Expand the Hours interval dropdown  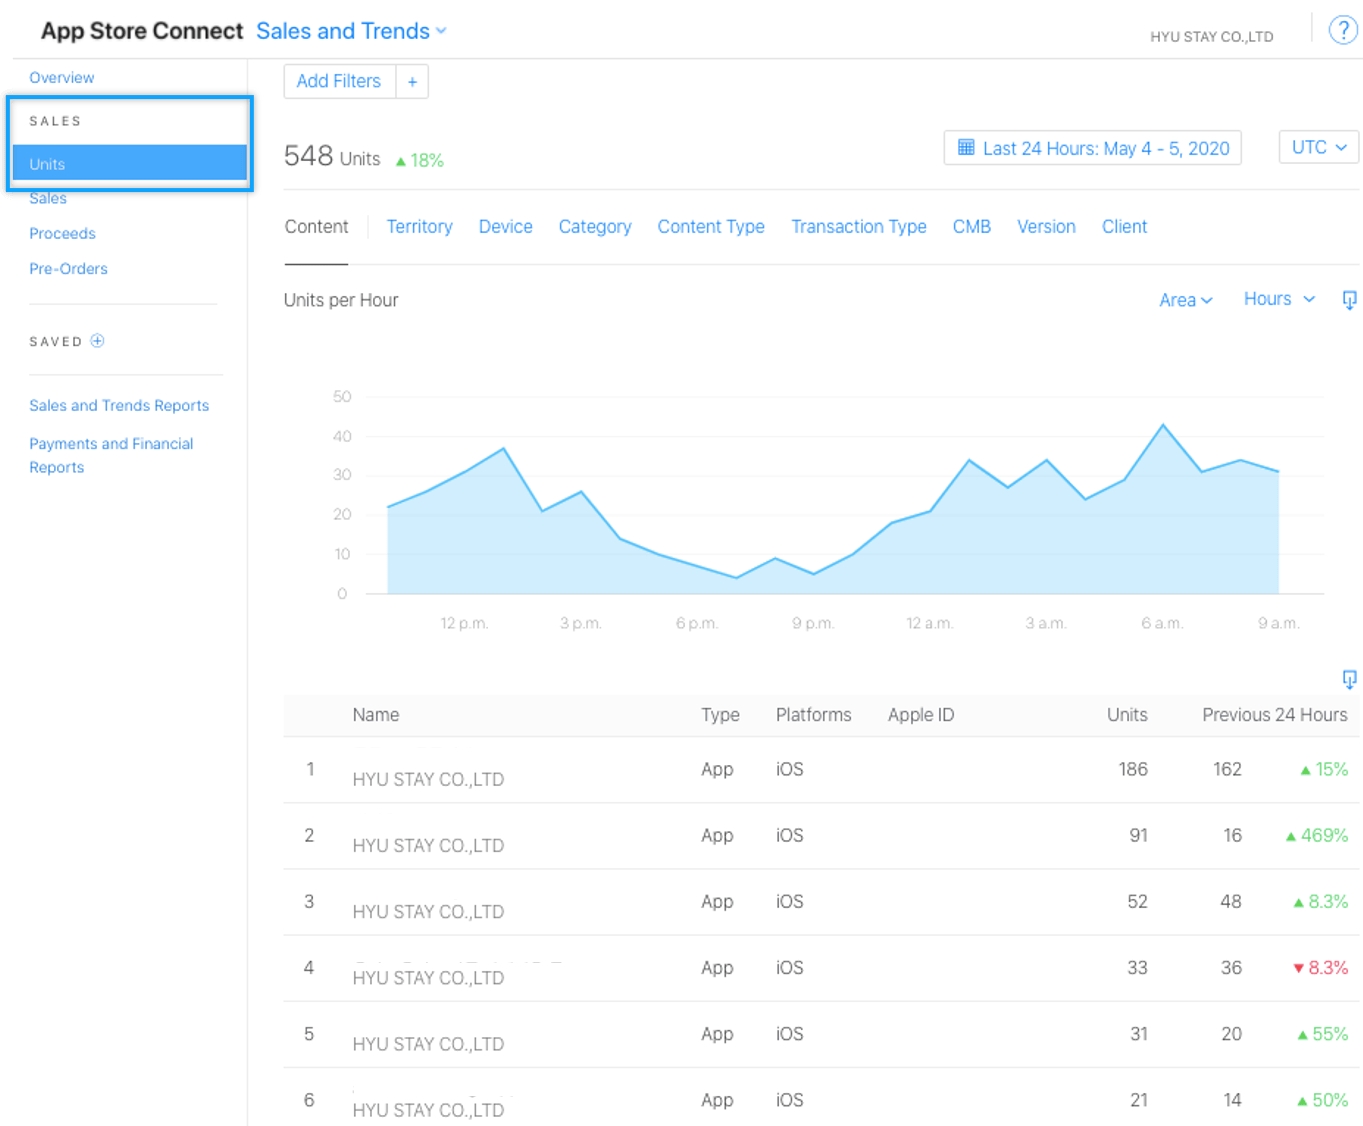click(1278, 299)
